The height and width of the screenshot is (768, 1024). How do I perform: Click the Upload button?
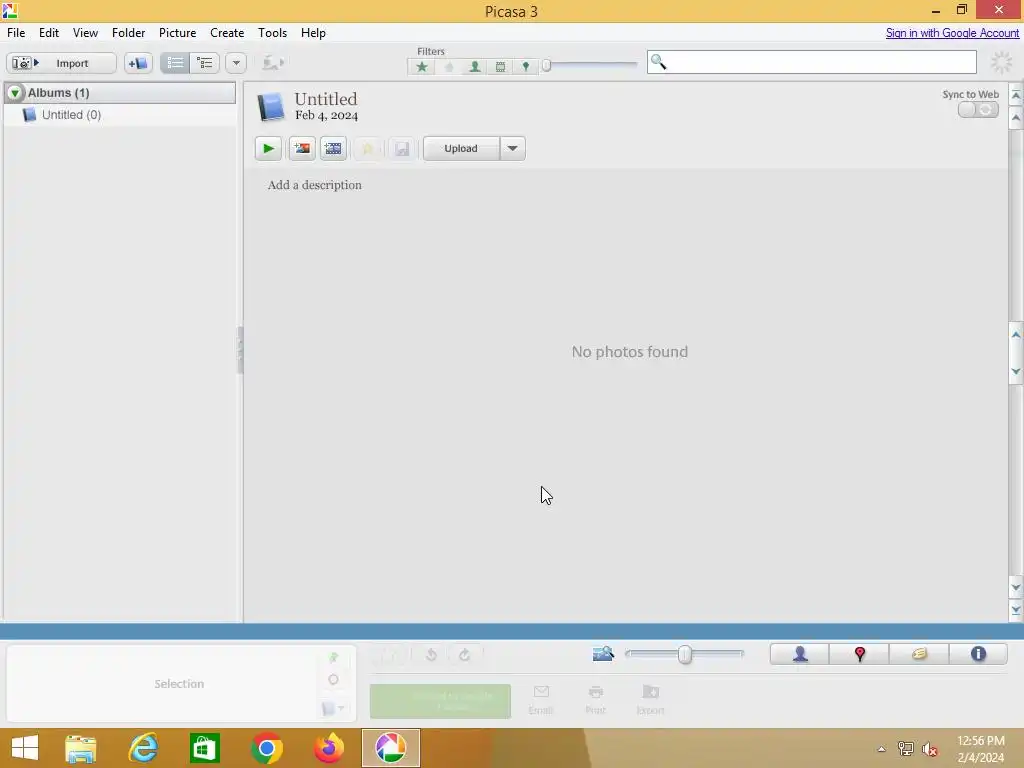(x=461, y=149)
